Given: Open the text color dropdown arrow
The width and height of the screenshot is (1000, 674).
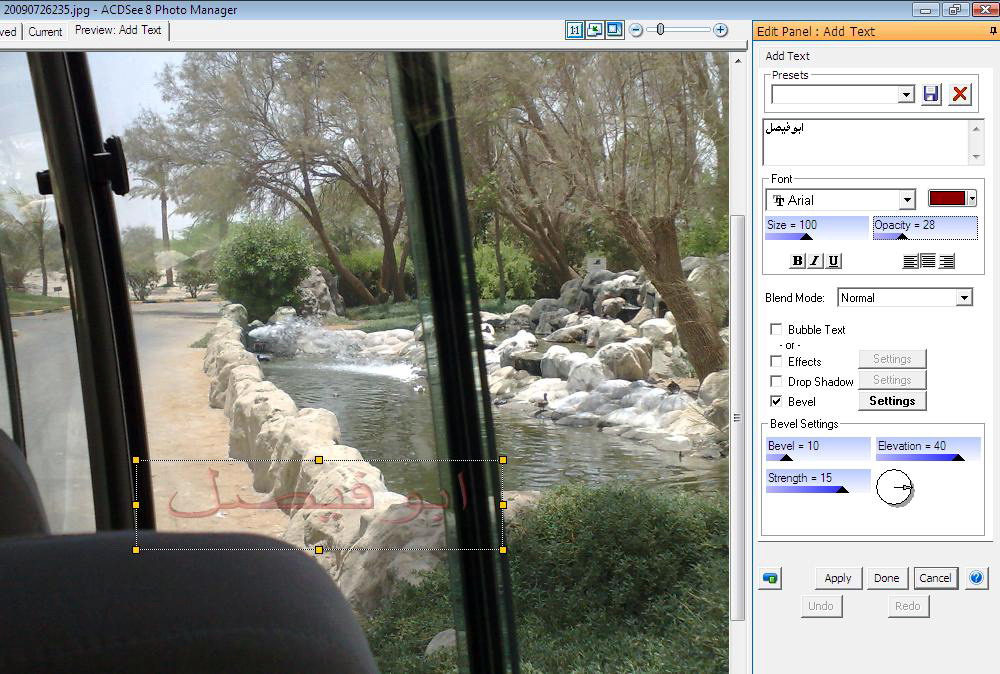Looking at the screenshot, I should coord(972,198).
